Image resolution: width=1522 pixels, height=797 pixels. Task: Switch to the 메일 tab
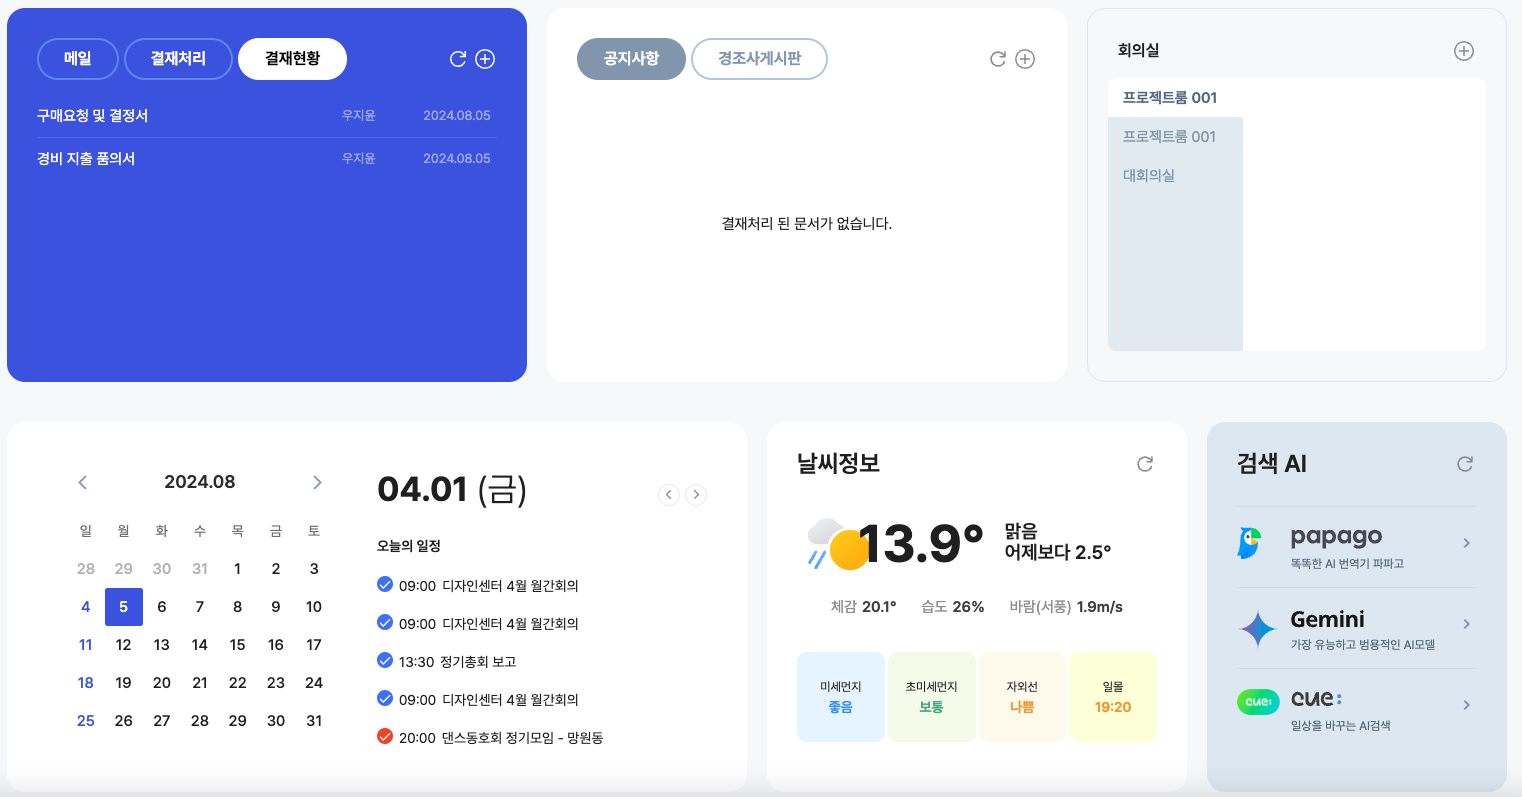[x=78, y=59]
